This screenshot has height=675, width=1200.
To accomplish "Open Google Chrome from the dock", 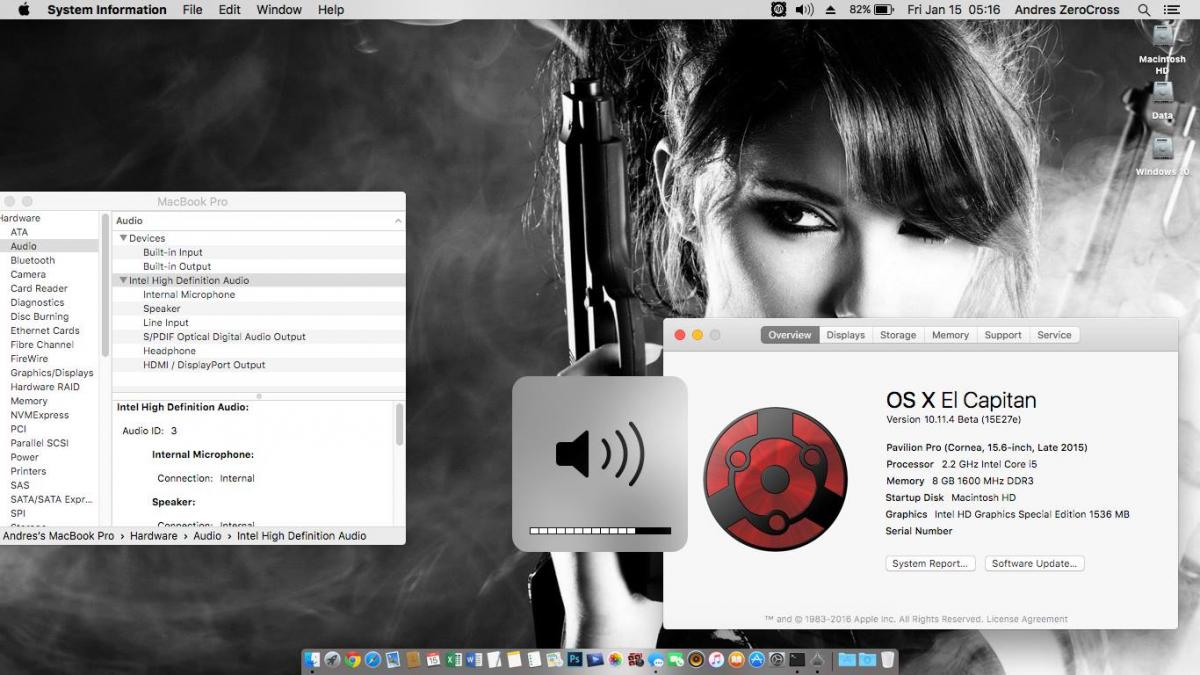I will [352, 660].
